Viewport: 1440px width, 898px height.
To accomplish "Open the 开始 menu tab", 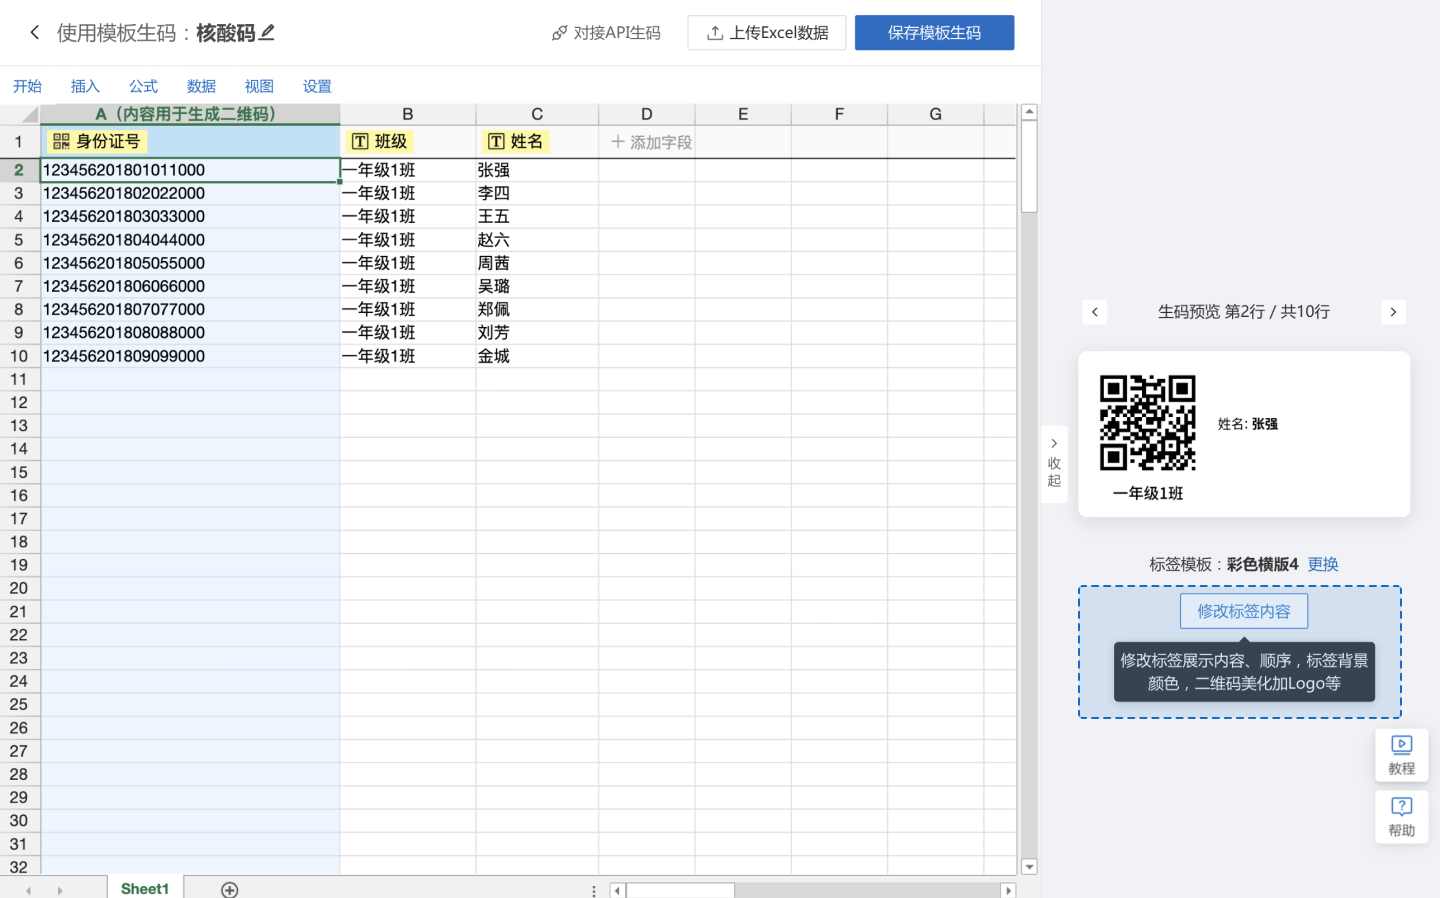I will pos(27,86).
